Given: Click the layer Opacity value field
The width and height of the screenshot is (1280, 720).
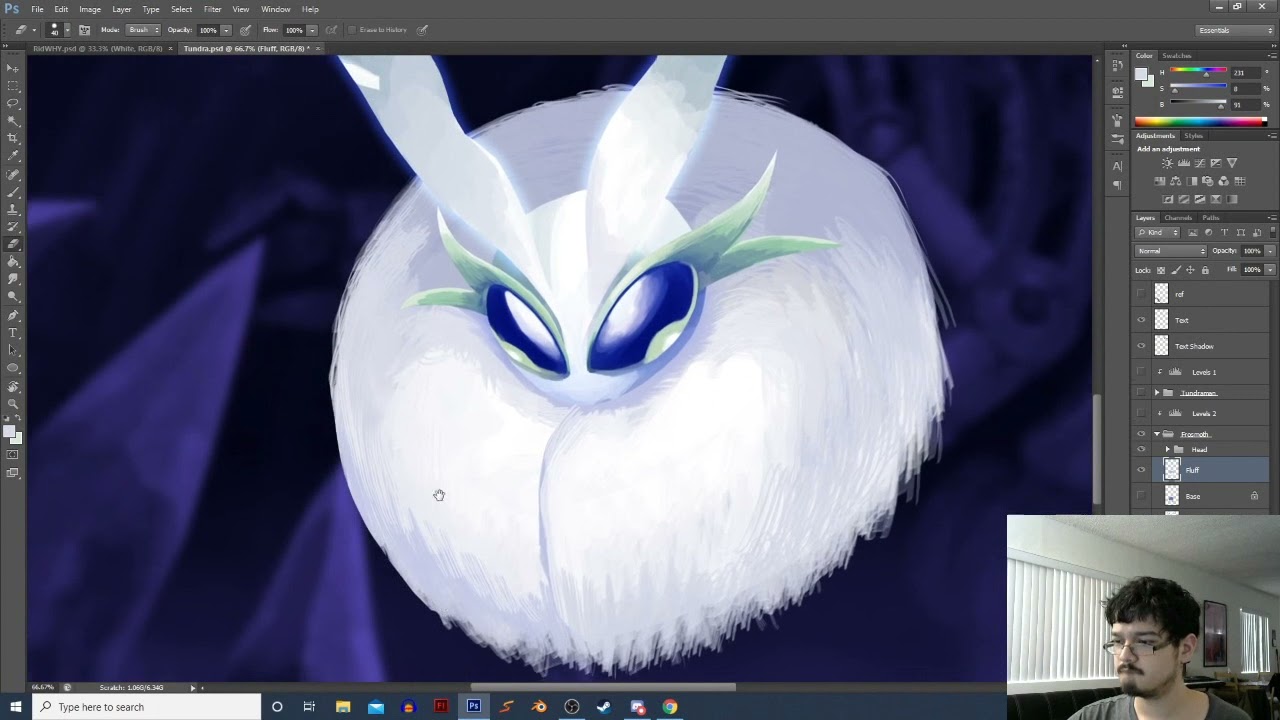Looking at the screenshot, I should [x=1252, y=251].
